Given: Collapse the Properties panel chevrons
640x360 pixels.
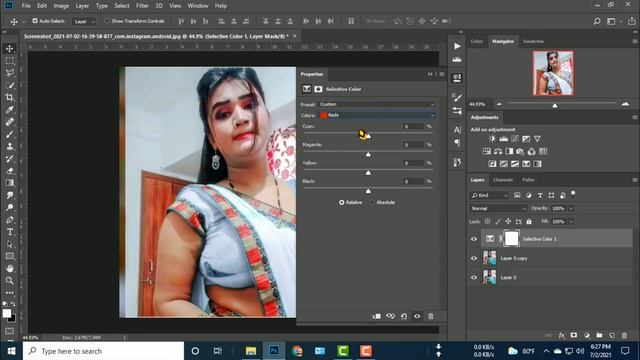Looking at the screenshot, I should [430, 74].
